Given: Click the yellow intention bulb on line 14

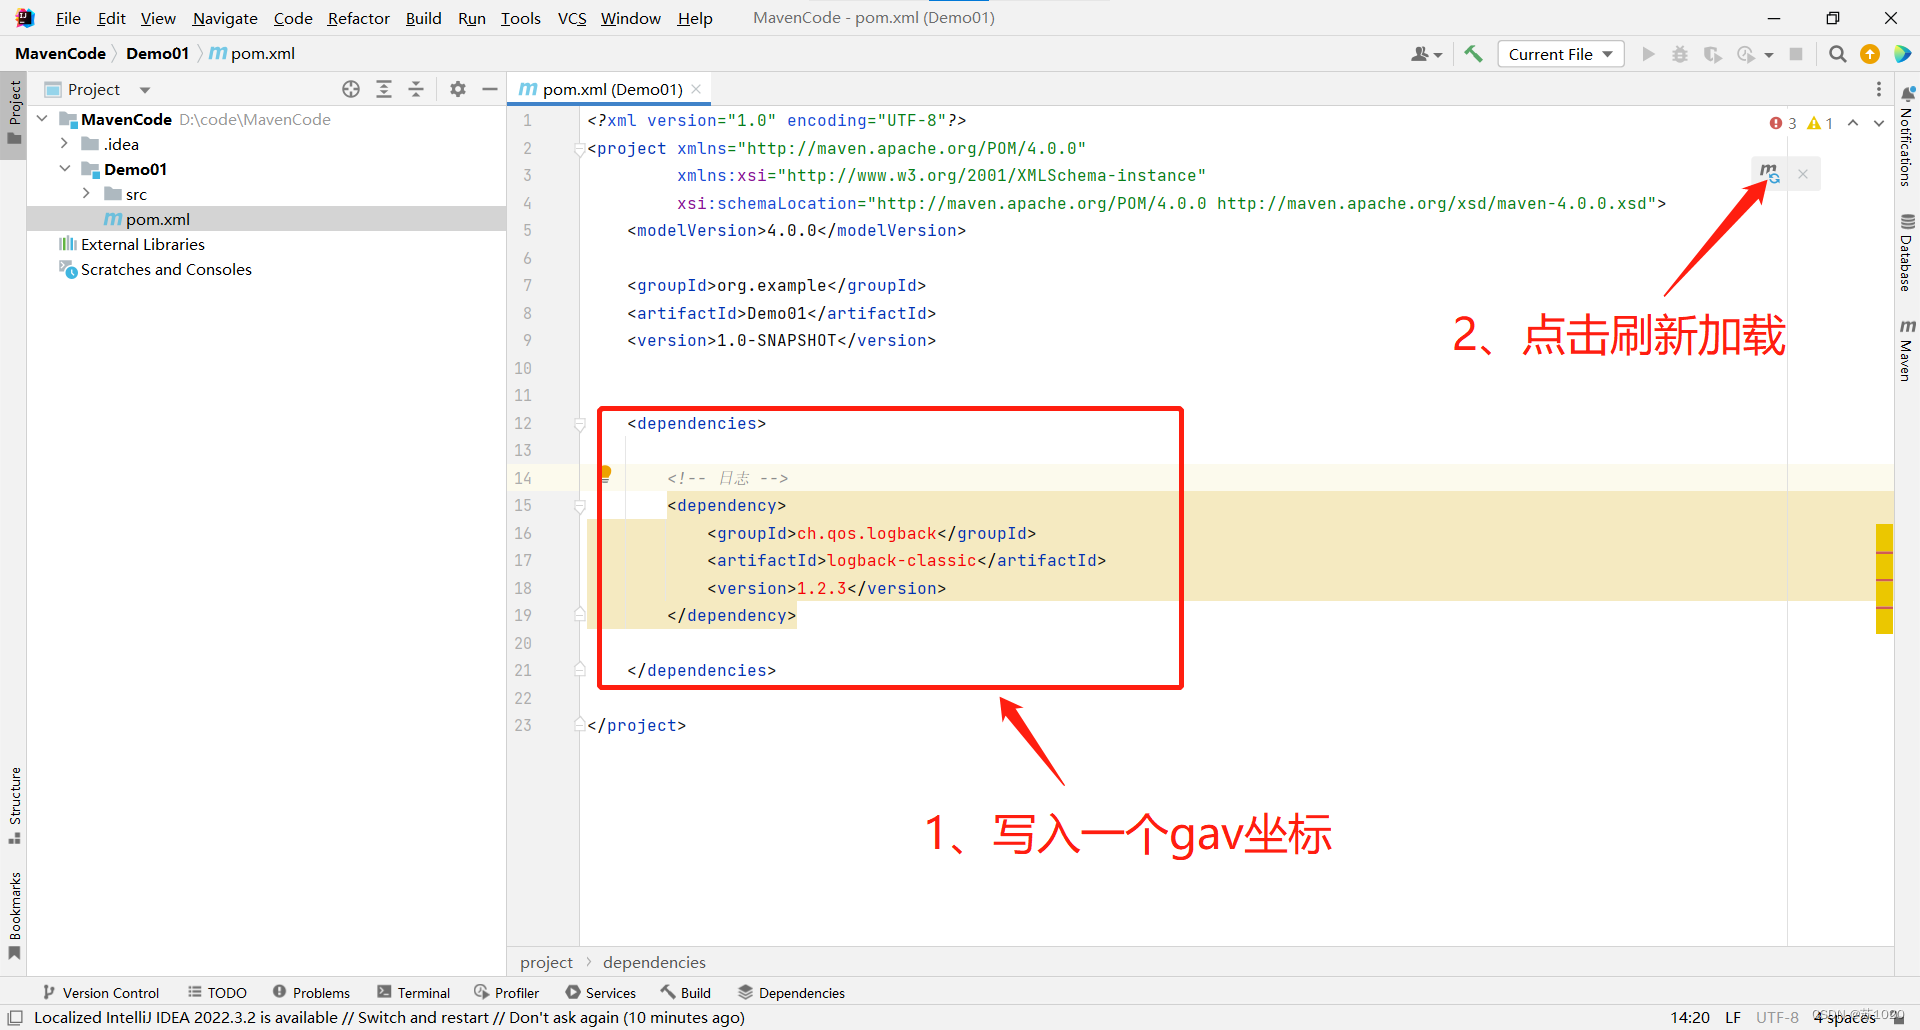Looking at the screenshot, I should coord(605,473).
